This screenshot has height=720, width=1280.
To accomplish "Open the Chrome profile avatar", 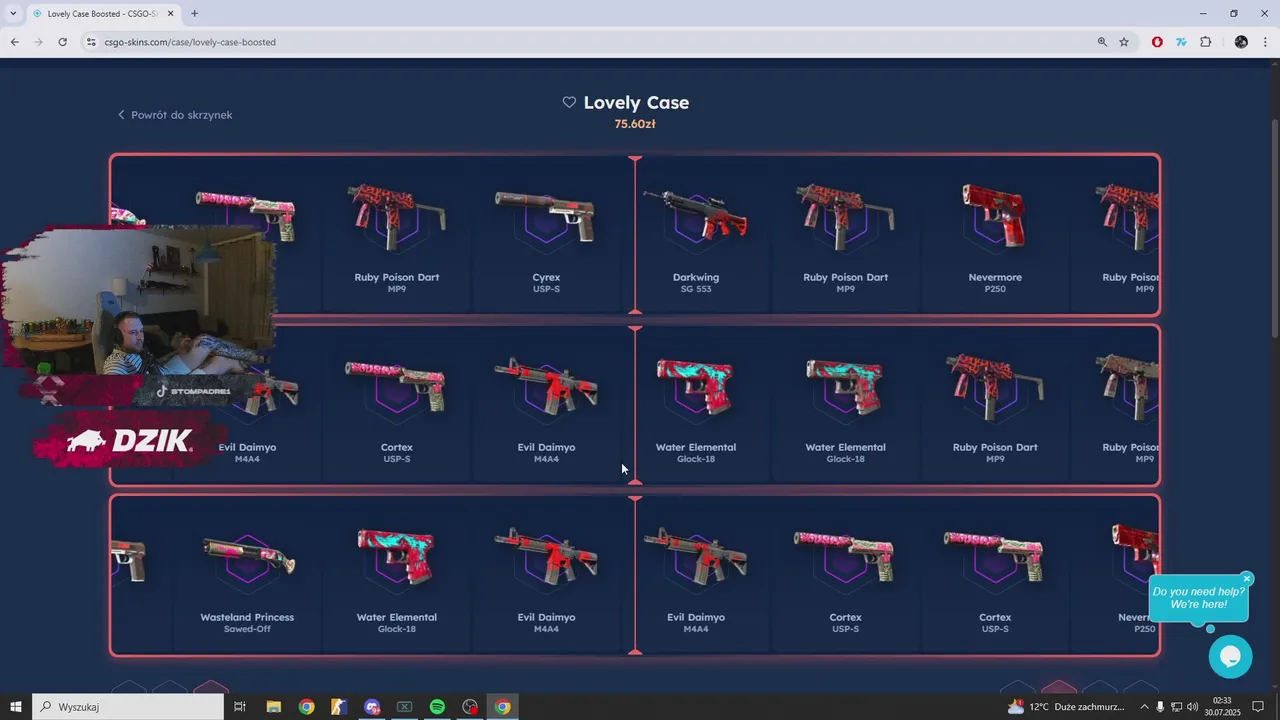I will [1241, 42].
